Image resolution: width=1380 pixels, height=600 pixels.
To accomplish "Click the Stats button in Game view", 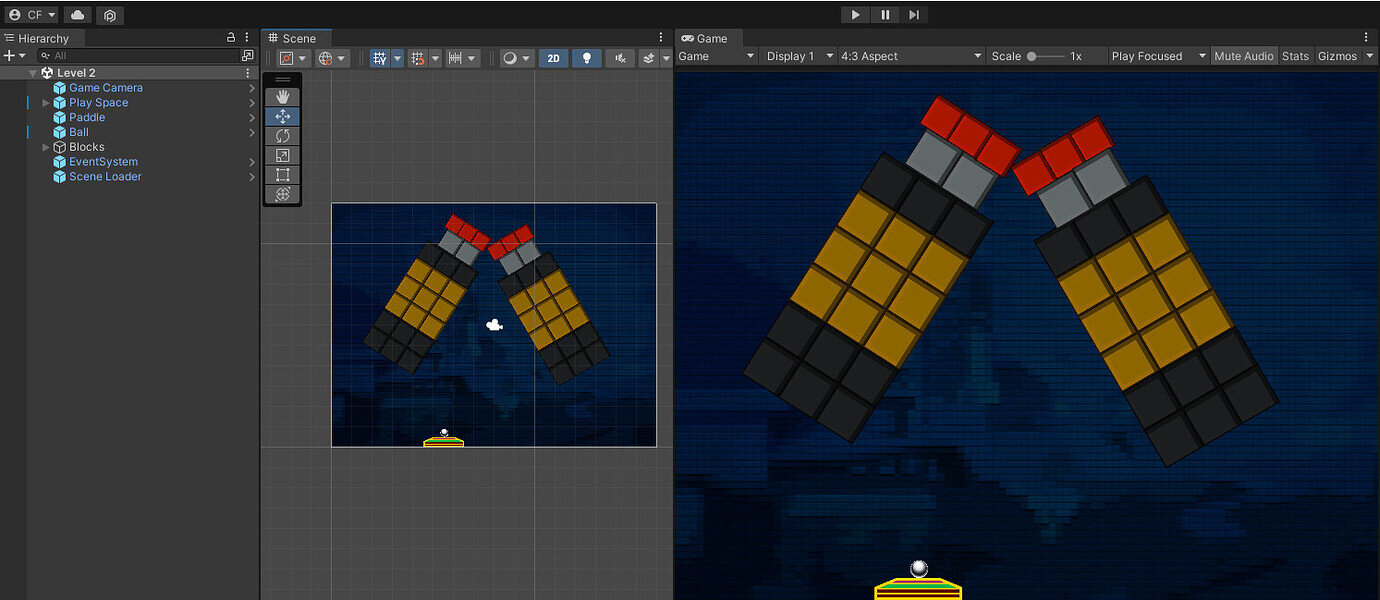I will 1295,56.
